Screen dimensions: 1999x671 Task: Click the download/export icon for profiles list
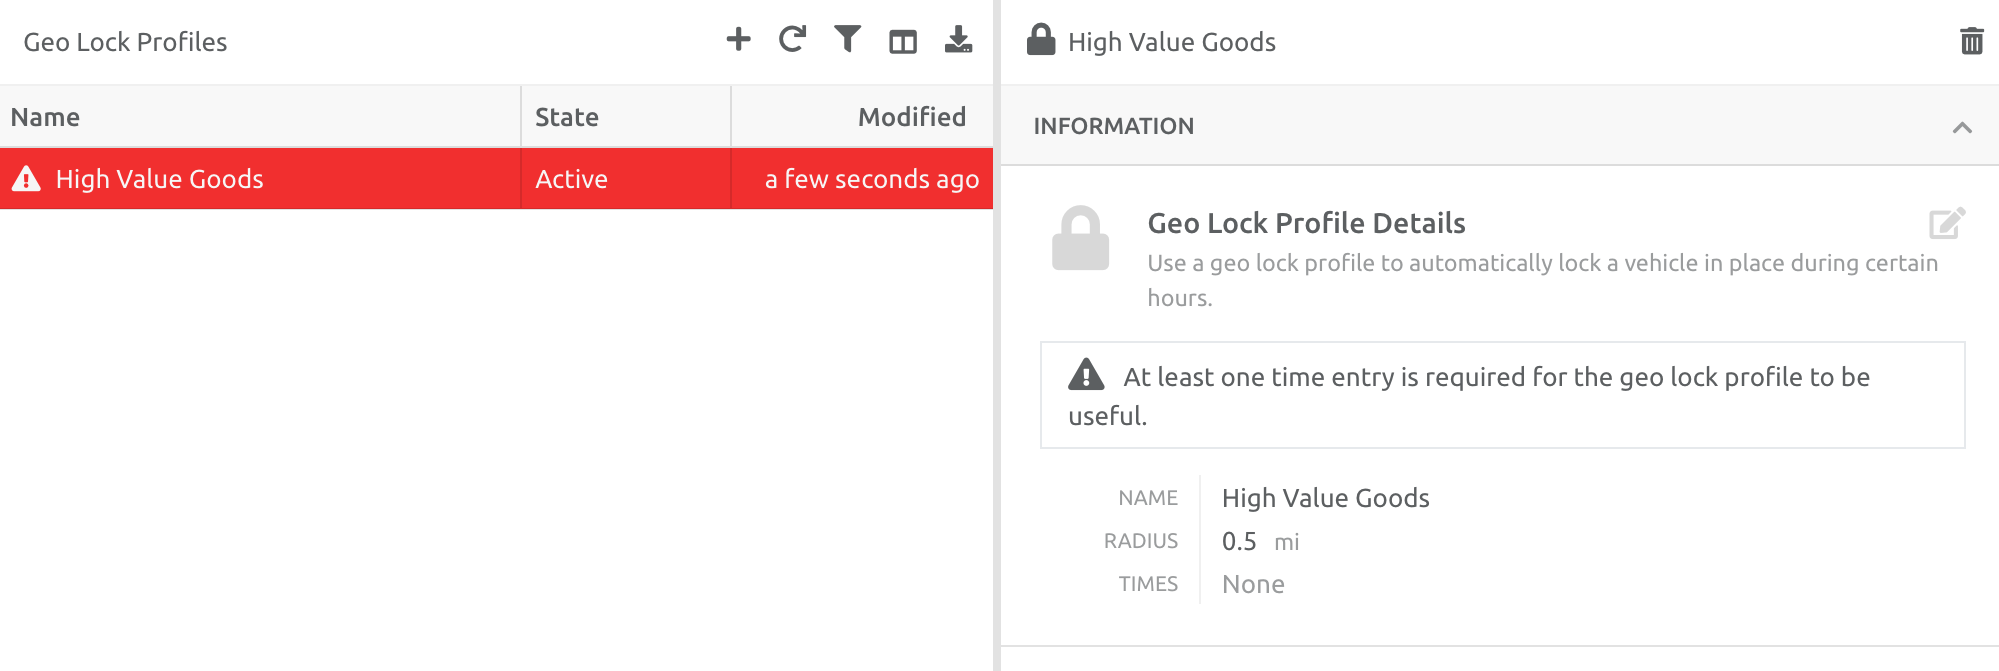coord(957,41)
